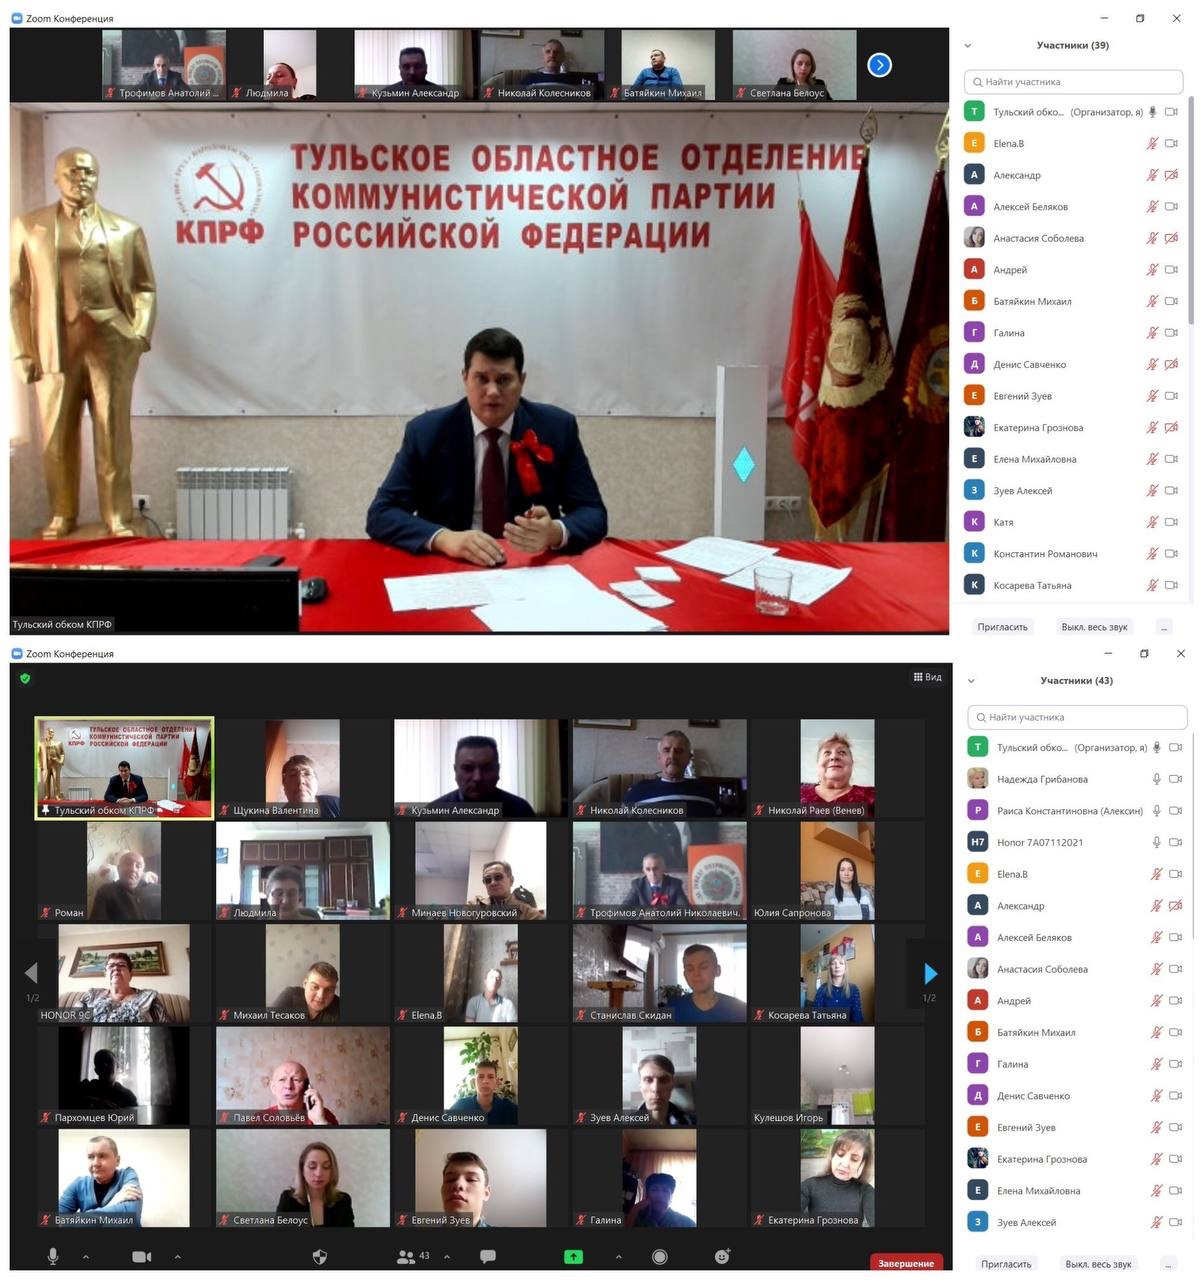
Task: Click the green Share Screen icon
Action: pos(574,1256)
